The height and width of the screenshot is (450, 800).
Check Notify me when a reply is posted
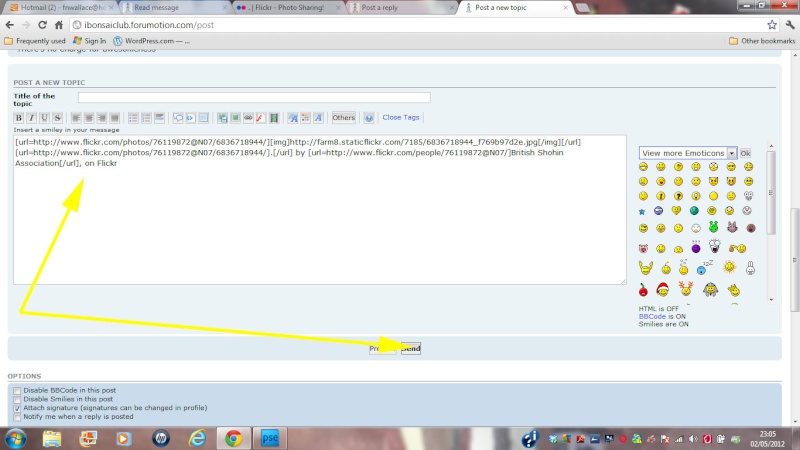[x=17, y=417]
